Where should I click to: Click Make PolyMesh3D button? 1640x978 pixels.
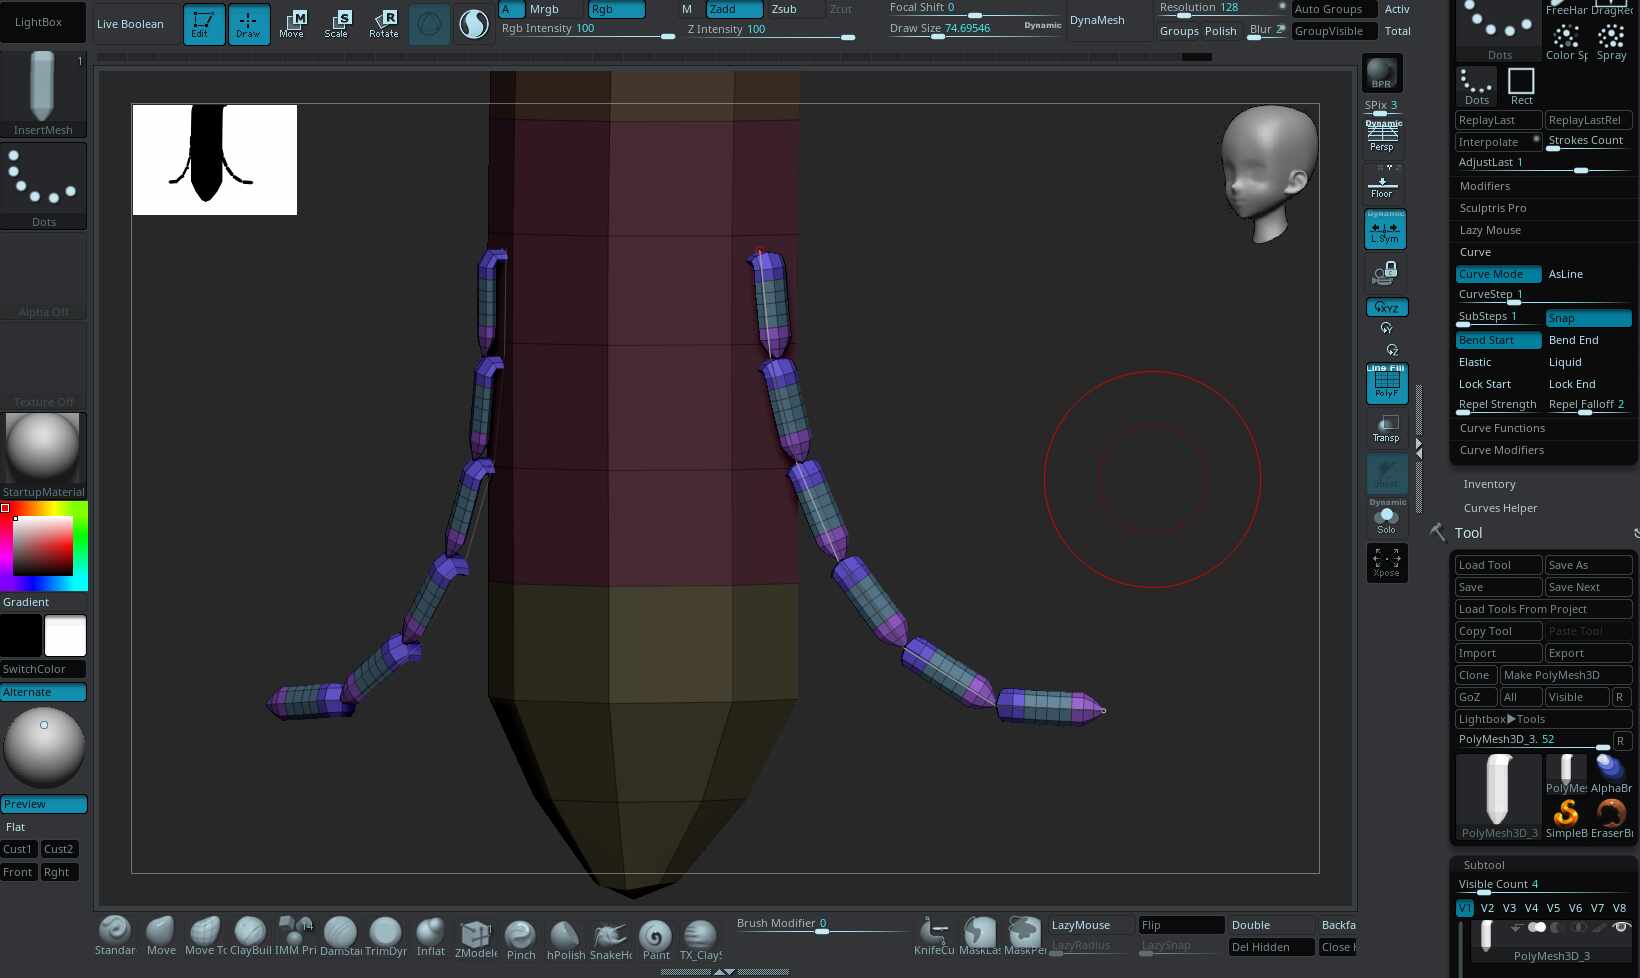pyautogui.click(x=1566, y=675)
